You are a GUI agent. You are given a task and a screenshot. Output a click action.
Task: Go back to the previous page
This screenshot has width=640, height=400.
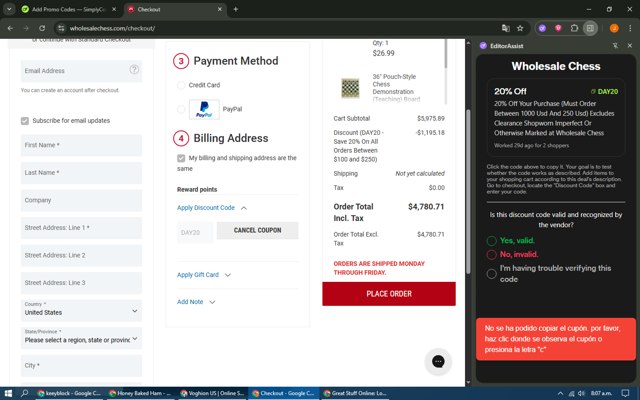10,28
